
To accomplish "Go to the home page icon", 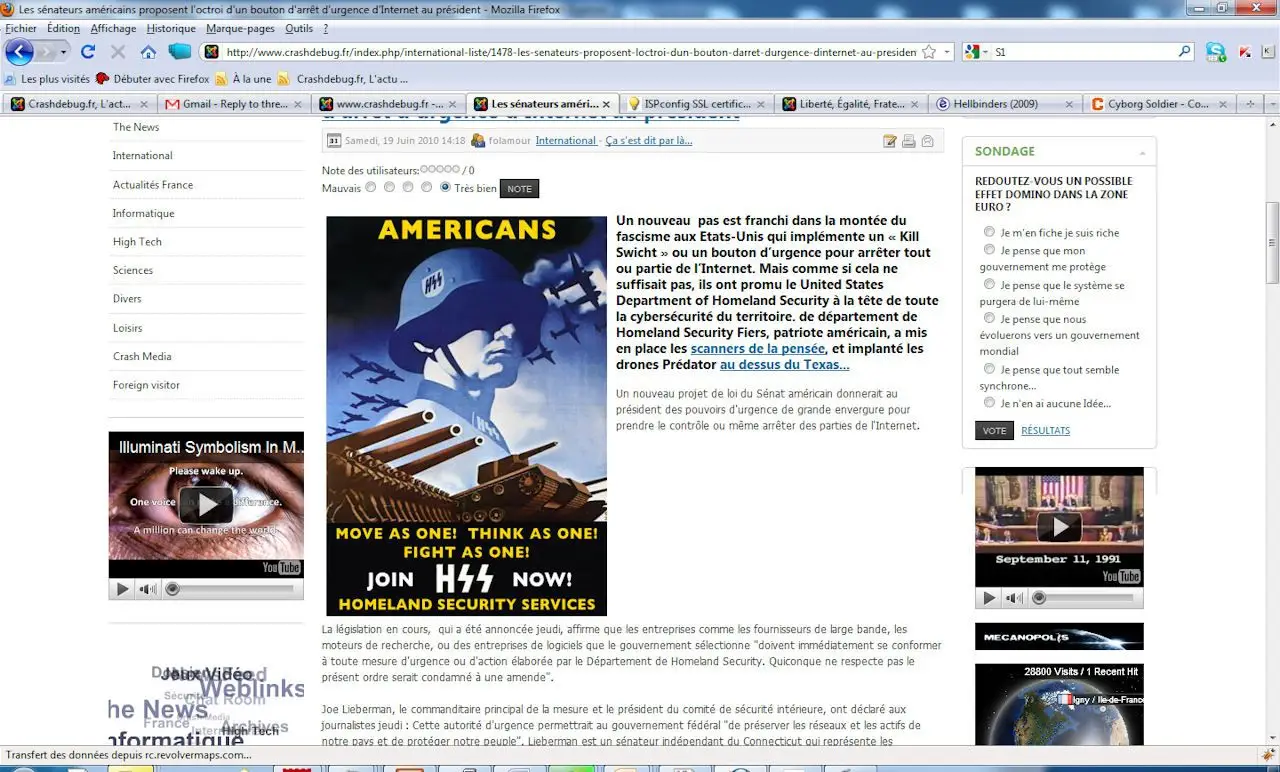I will pos(148,52).
